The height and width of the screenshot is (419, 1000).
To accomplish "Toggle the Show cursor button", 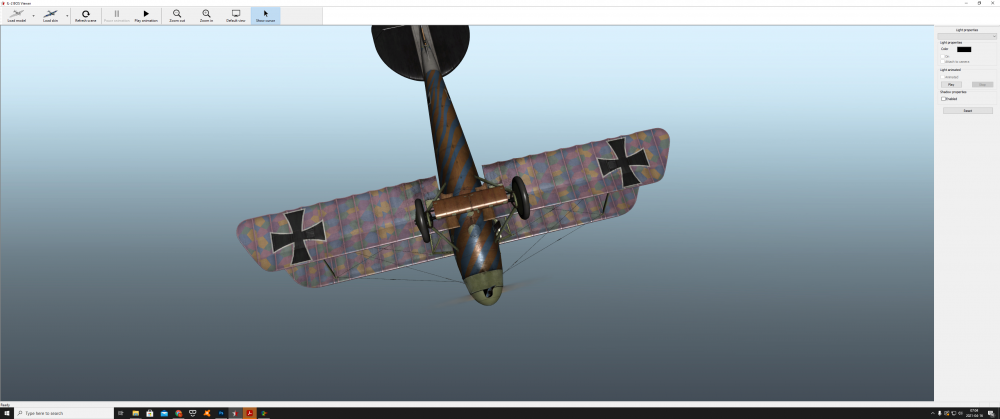I will point(265,16).
